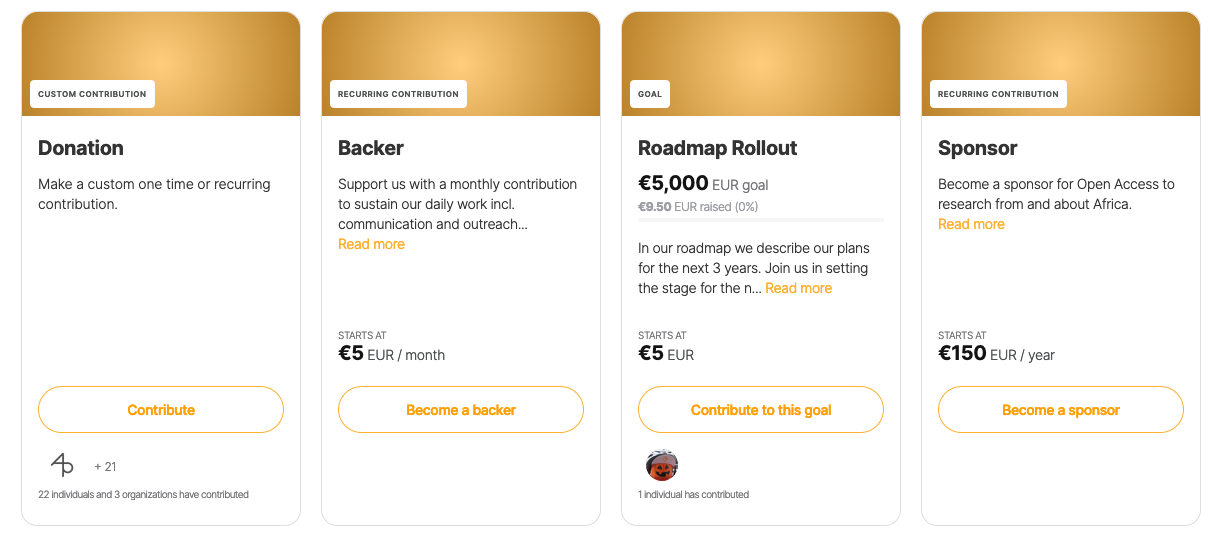The width and height of the screenshot is (1212, 540).
Task: Click the pumpkin avatar under Roadmap Rollout
Action: [x=662, y=465]
